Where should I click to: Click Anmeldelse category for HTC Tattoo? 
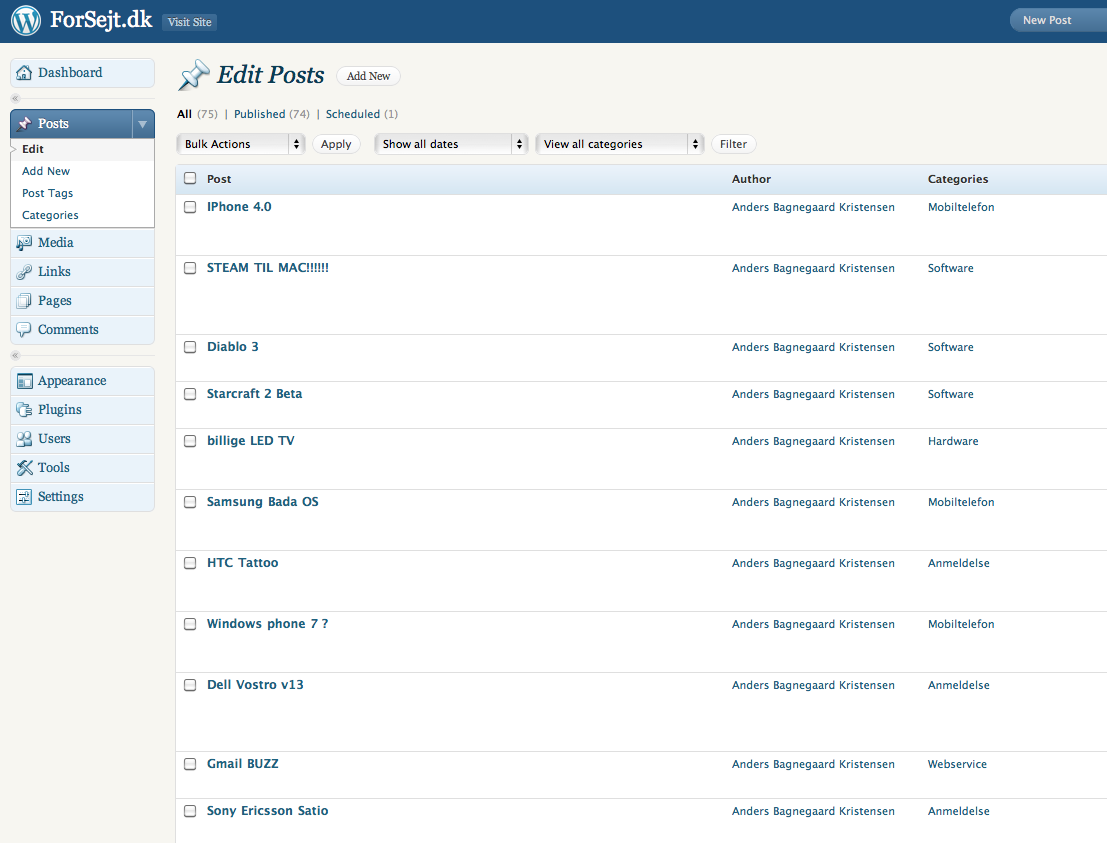point(959,563)
